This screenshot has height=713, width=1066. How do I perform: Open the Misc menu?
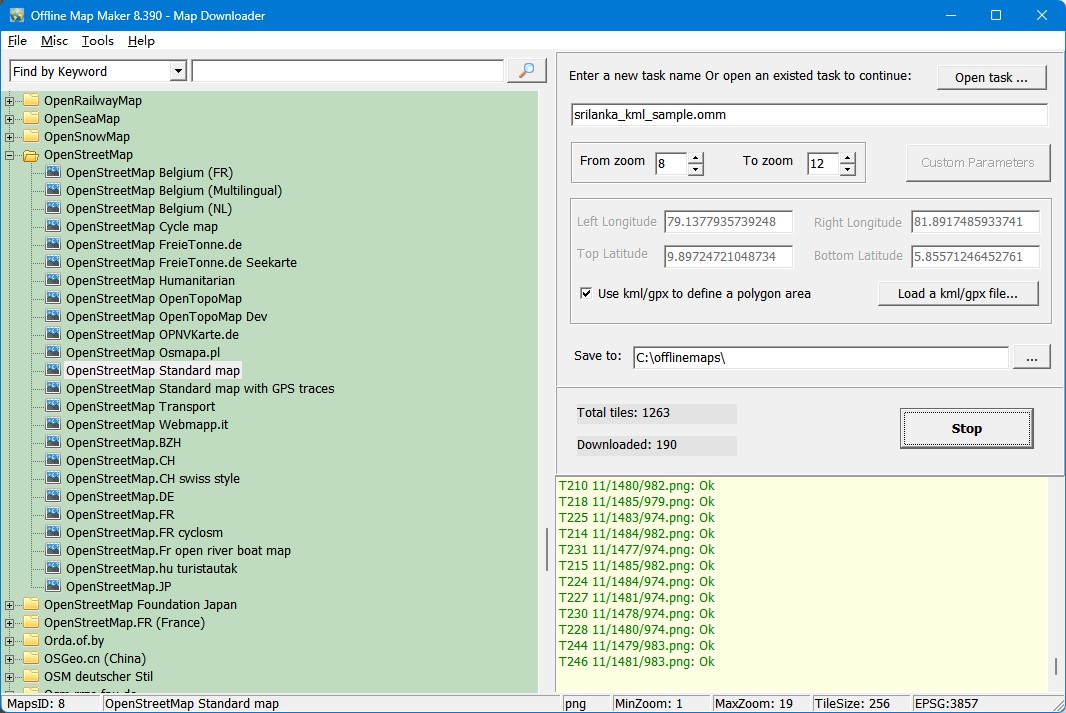[x=54, y=41]
